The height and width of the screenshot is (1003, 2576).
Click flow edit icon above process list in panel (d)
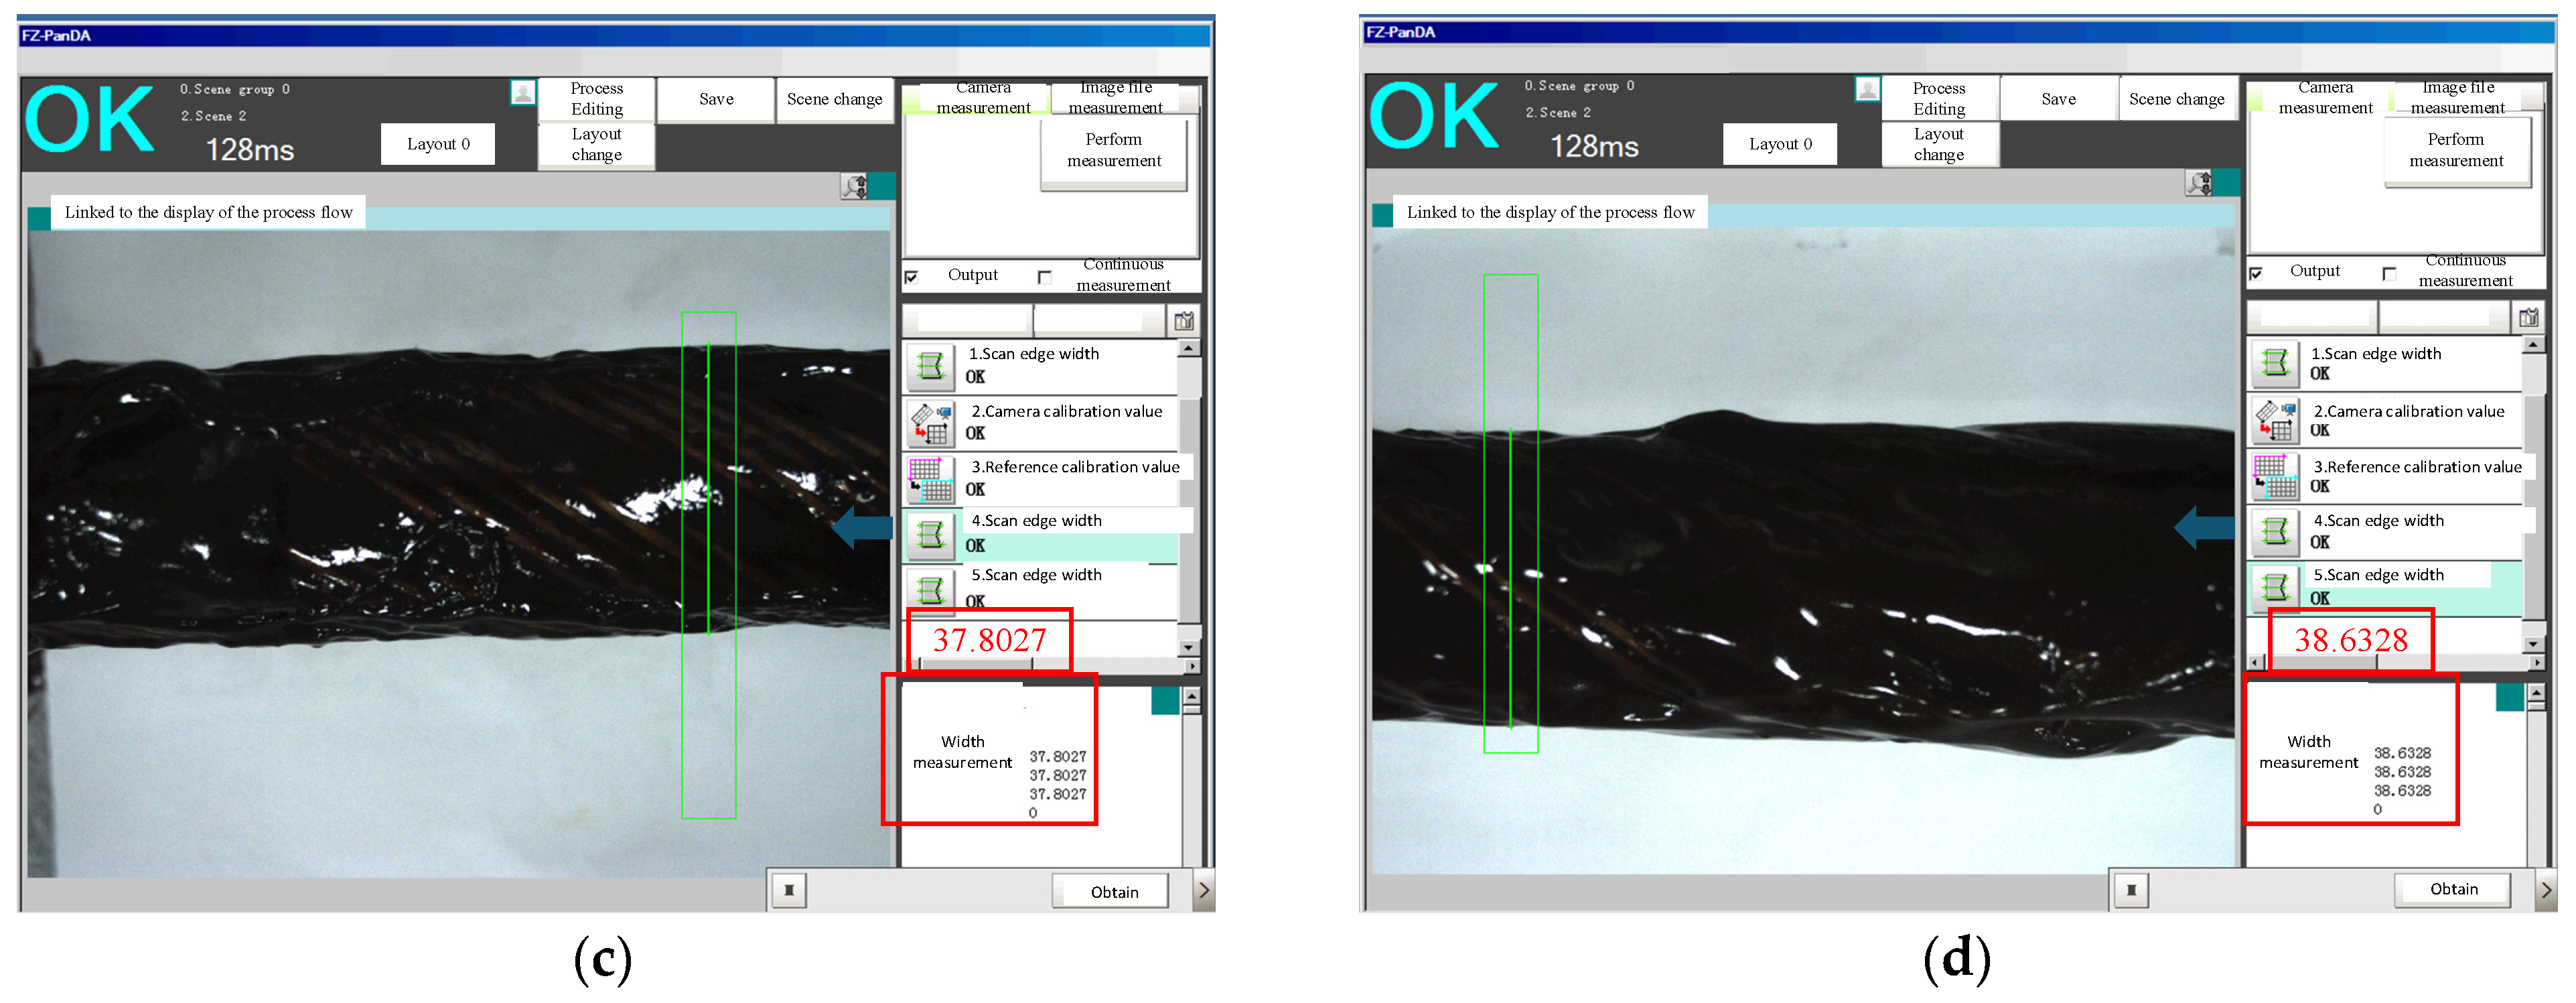tap(2528, 318)
